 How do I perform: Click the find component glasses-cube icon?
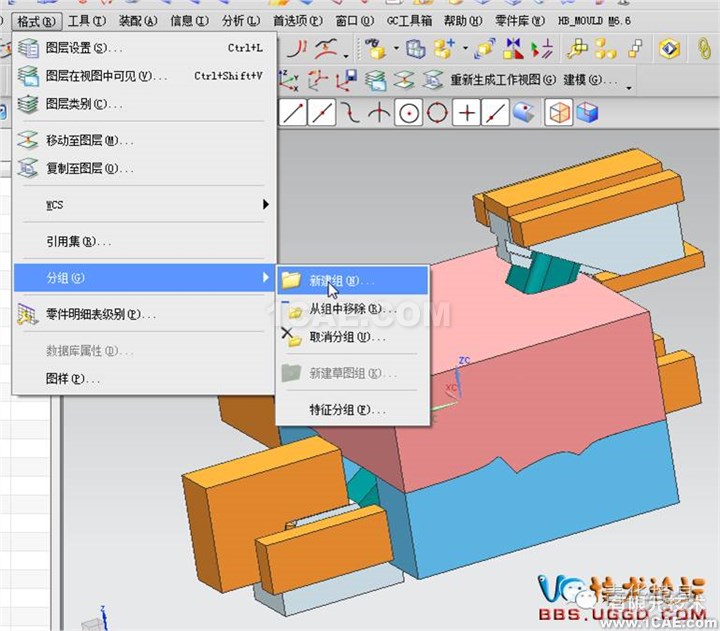pyautogui.click(x=376, y=49)
